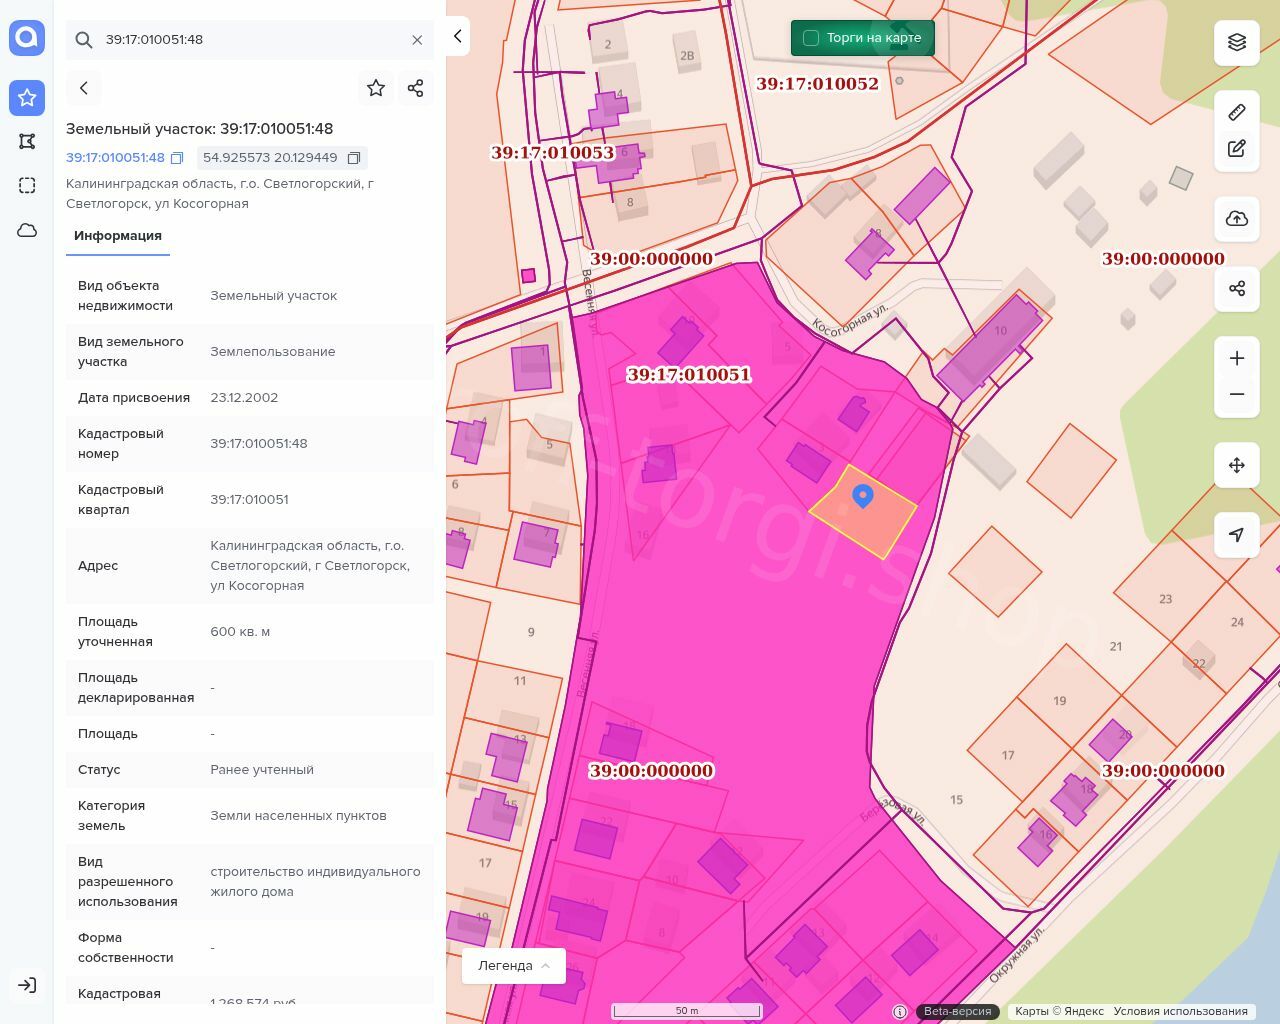Screen dimensions: 1280x1024
Task: Open the Условия использования link
Action: (x=1180, y=1011)
